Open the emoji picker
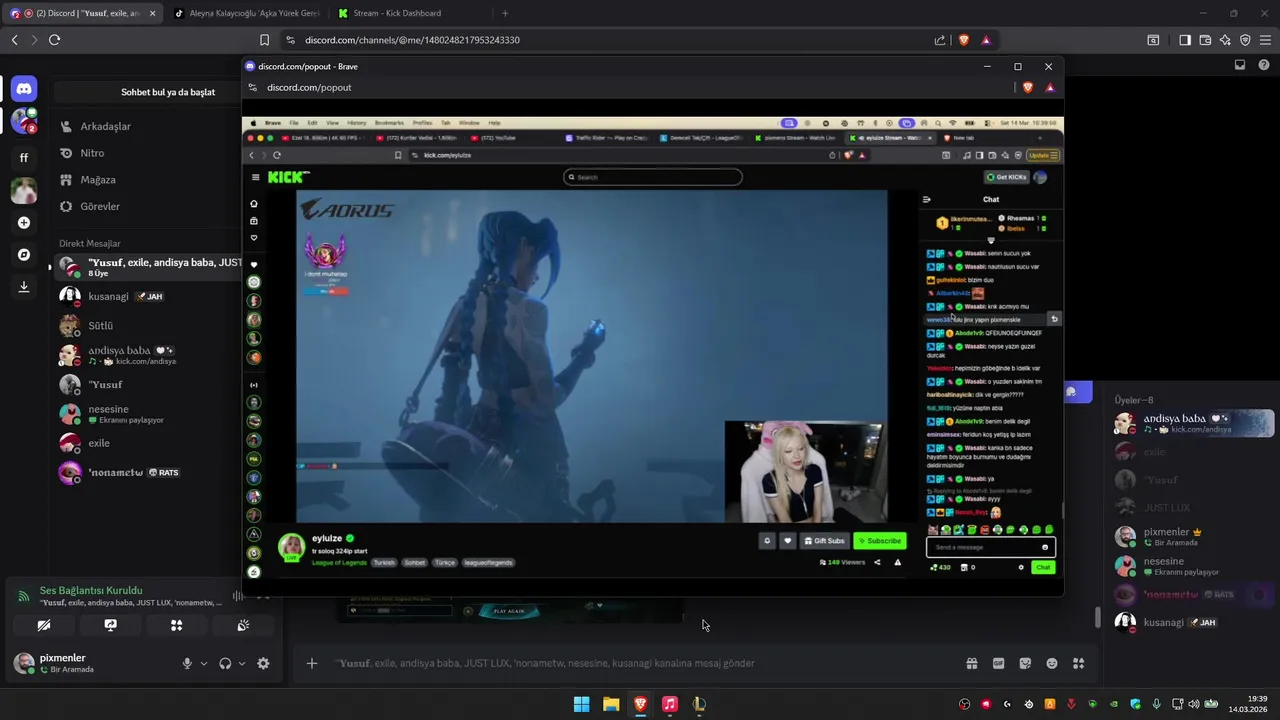The height and width of the screenshot is (720, 1280). [1052, 663]
